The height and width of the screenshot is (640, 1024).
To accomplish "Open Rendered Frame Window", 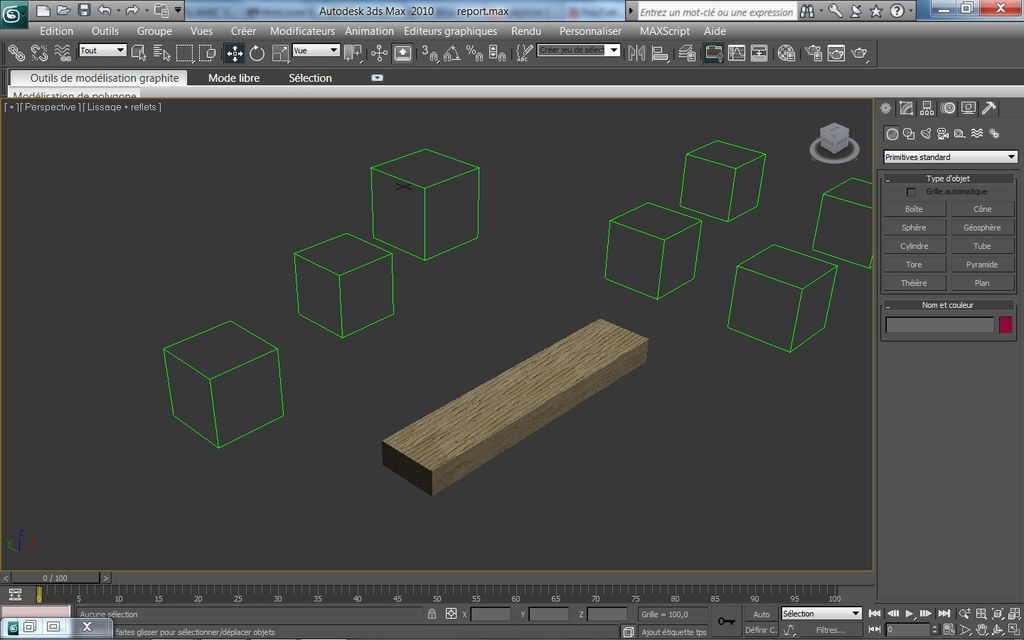I will (836, 53).
